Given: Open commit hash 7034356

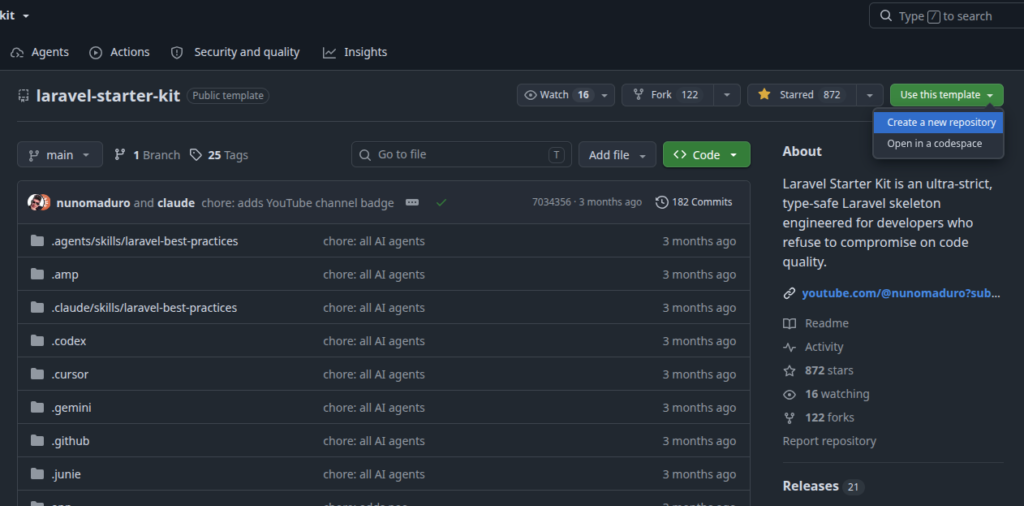Looking at the screenshot, I should click(x=551, y=202).
